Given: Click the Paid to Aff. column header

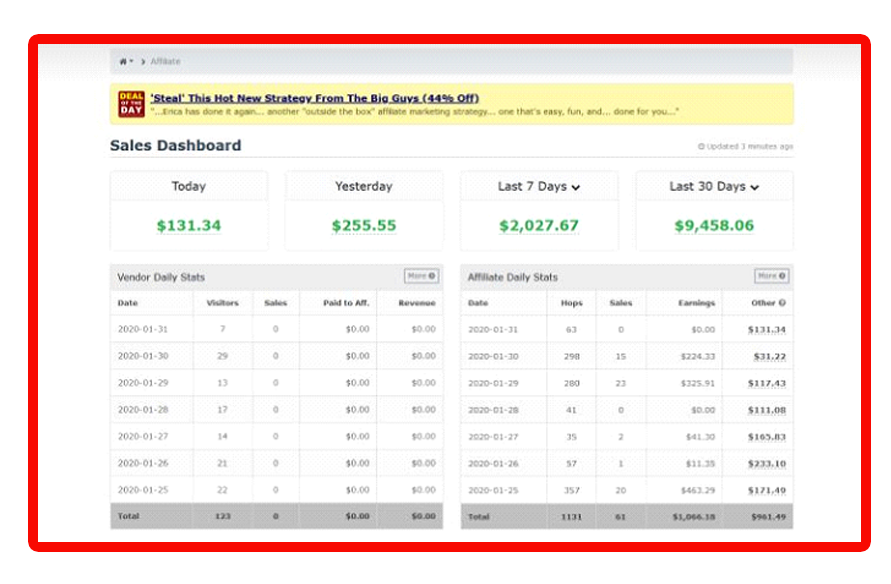Looking at the screenshot, I should point(346,303).
